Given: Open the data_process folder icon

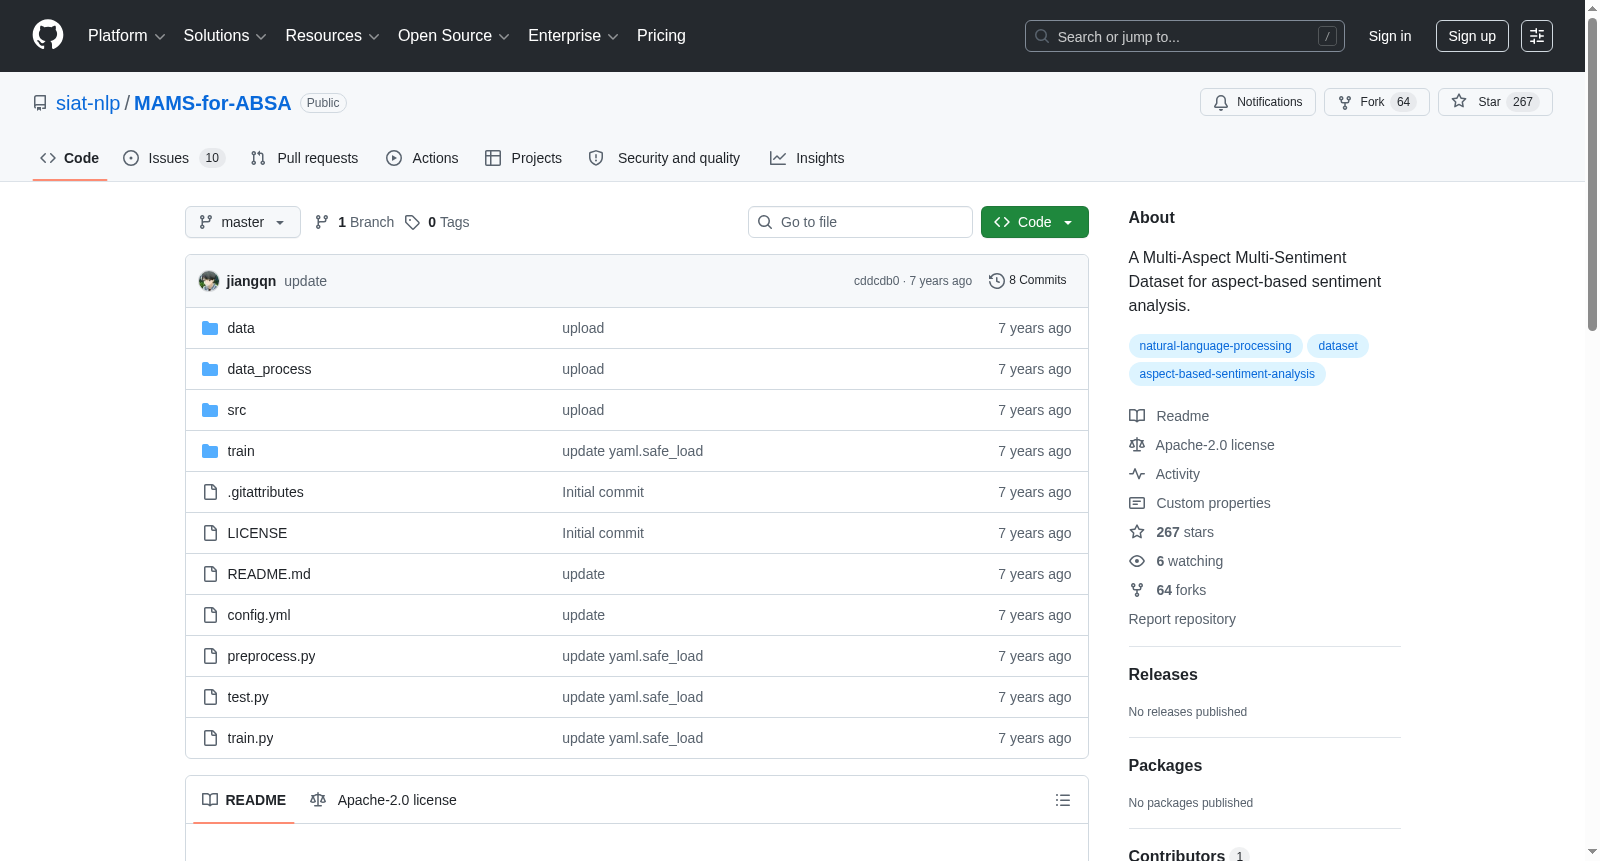Looking at the screenshot, I should (210, 369).
